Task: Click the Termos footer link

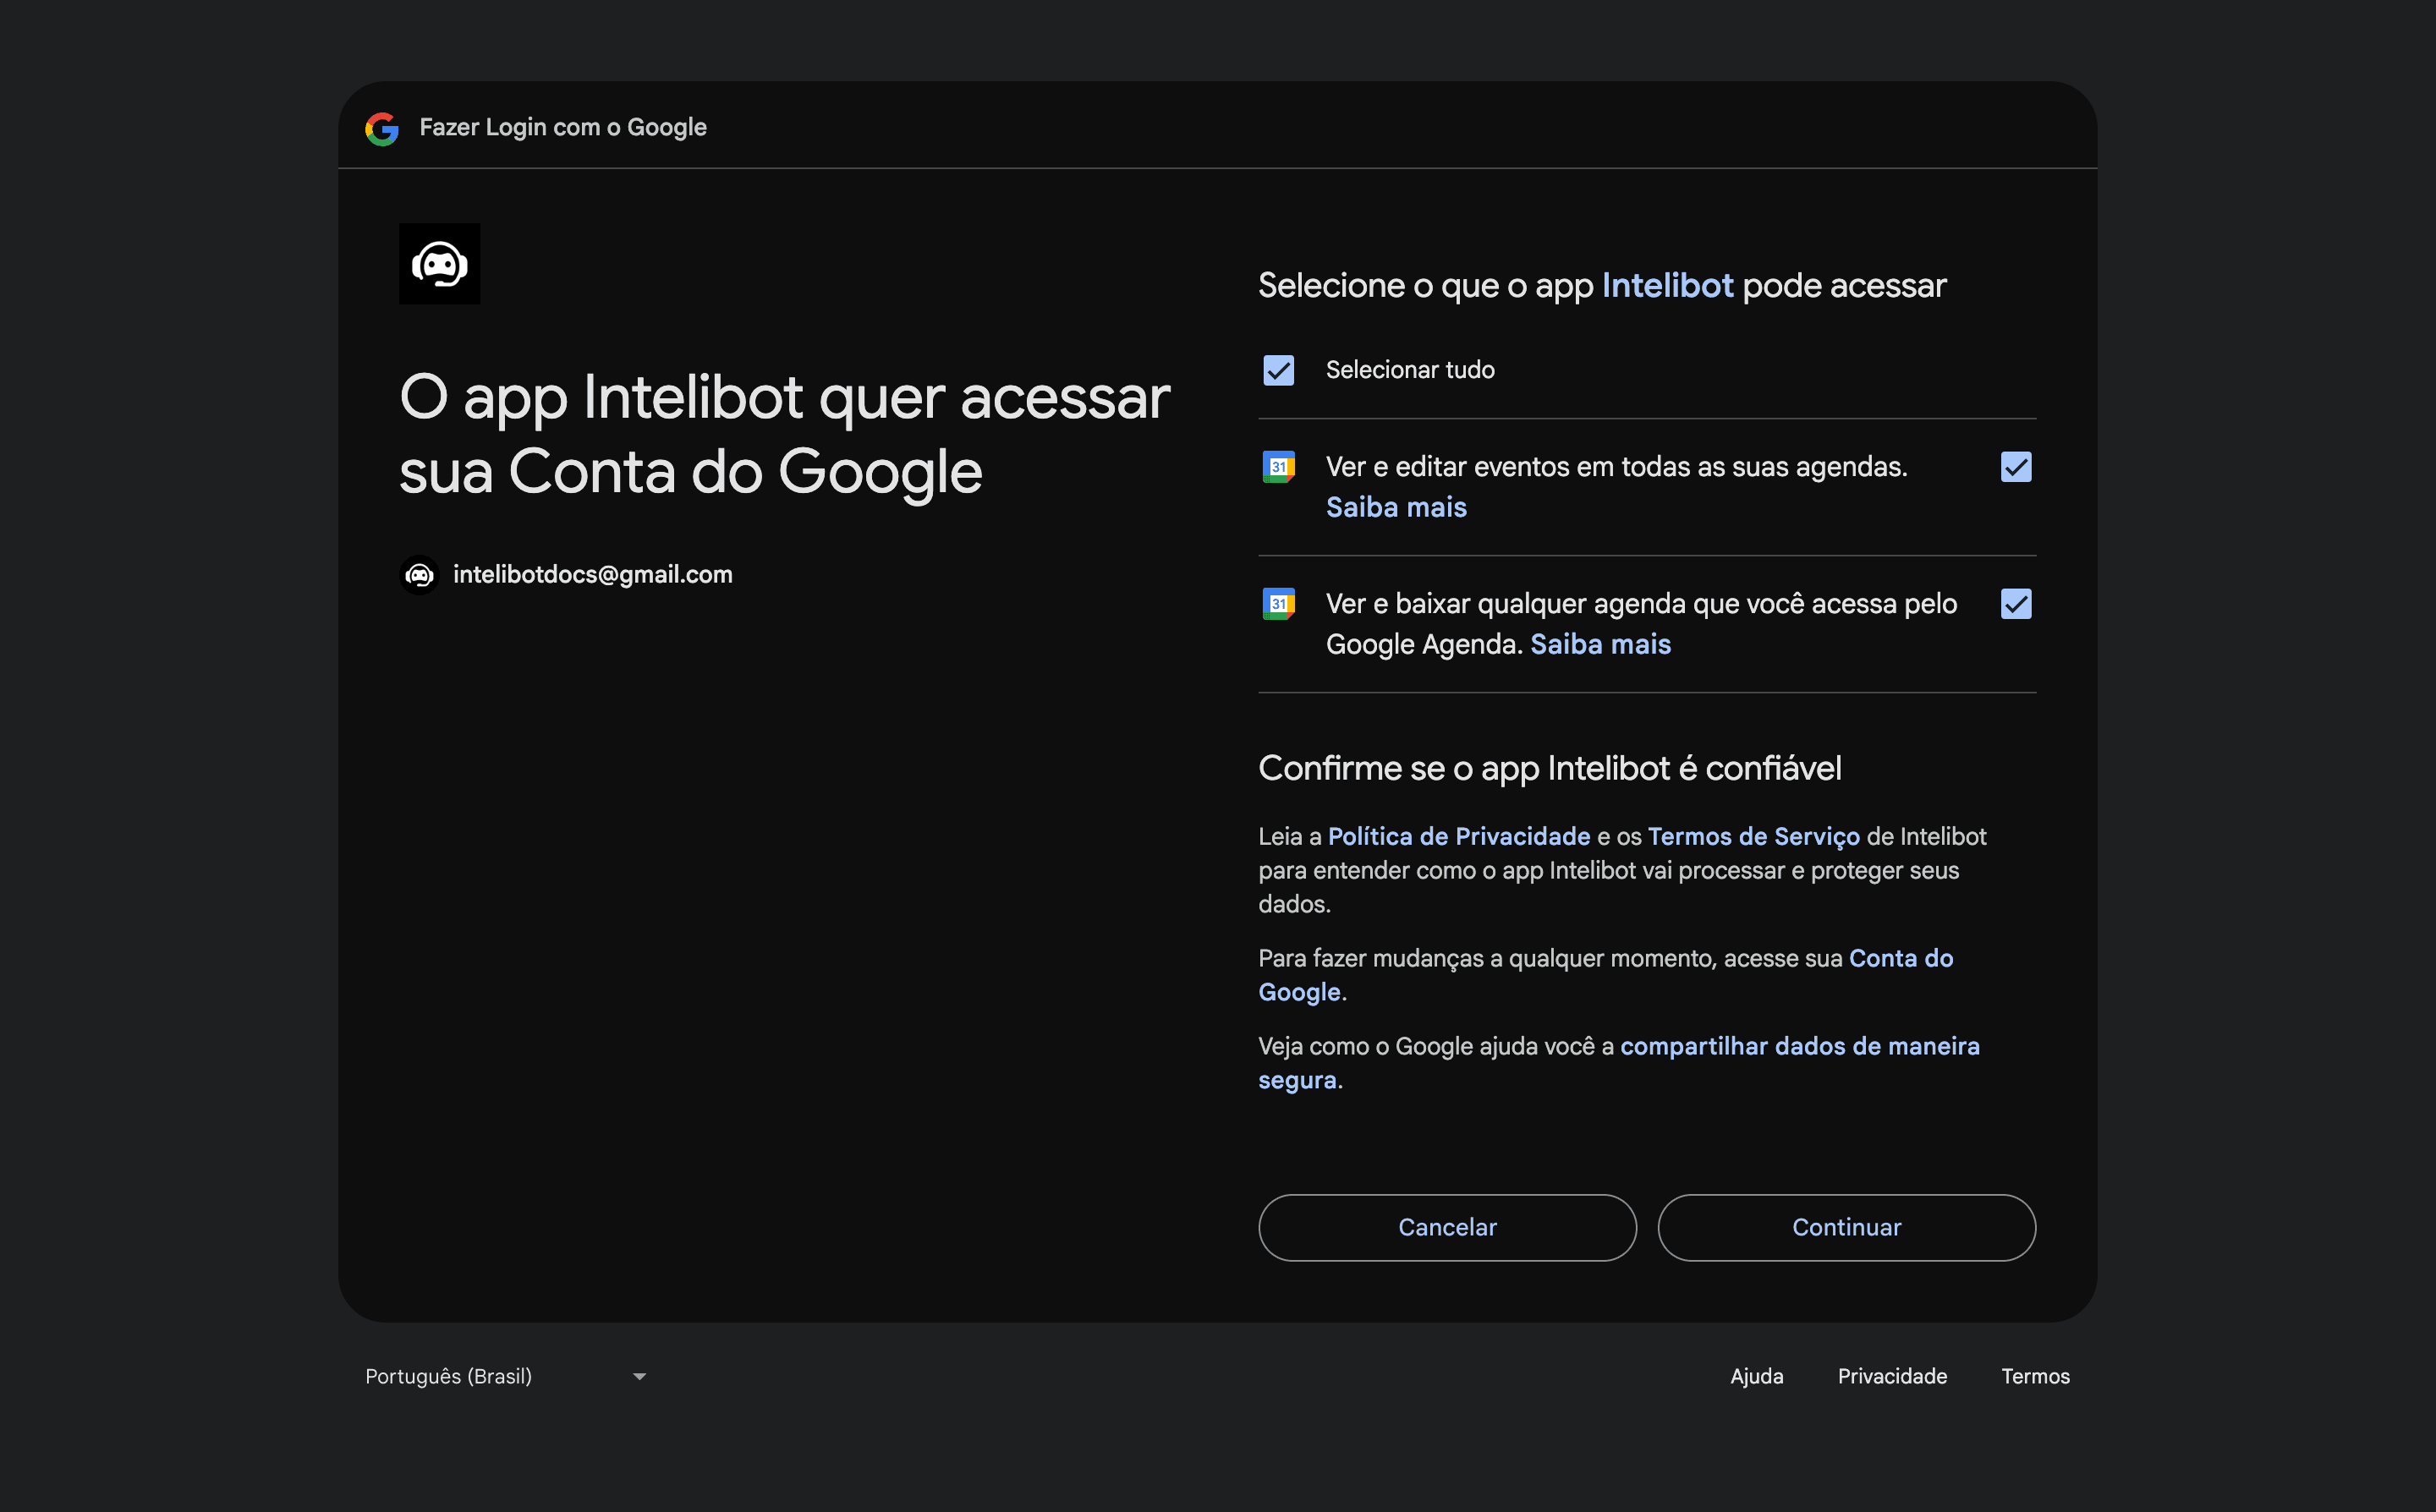Action: [x=2035, y=1377]
